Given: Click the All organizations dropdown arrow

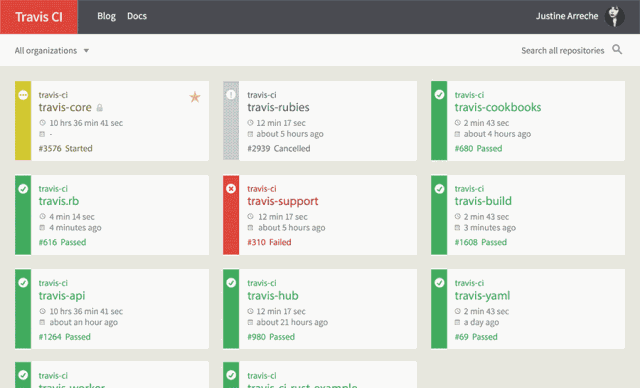Looking at the screenshot, I should [x=86, y=51].
